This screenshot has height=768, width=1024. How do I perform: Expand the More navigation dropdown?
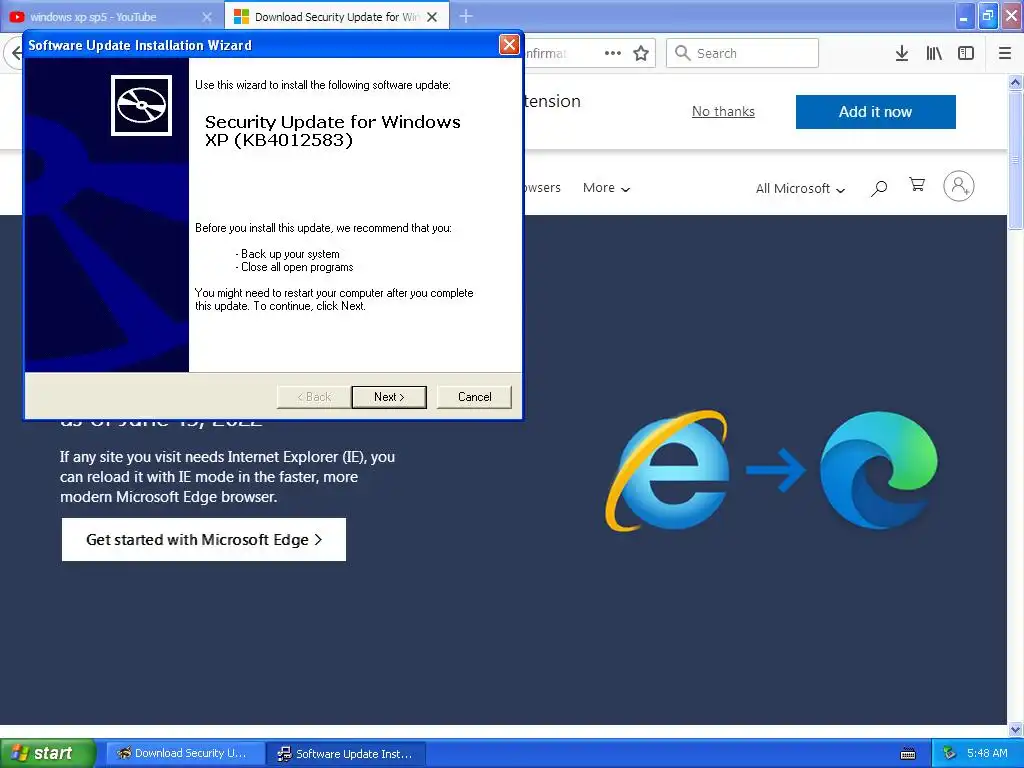pos(606,188)
